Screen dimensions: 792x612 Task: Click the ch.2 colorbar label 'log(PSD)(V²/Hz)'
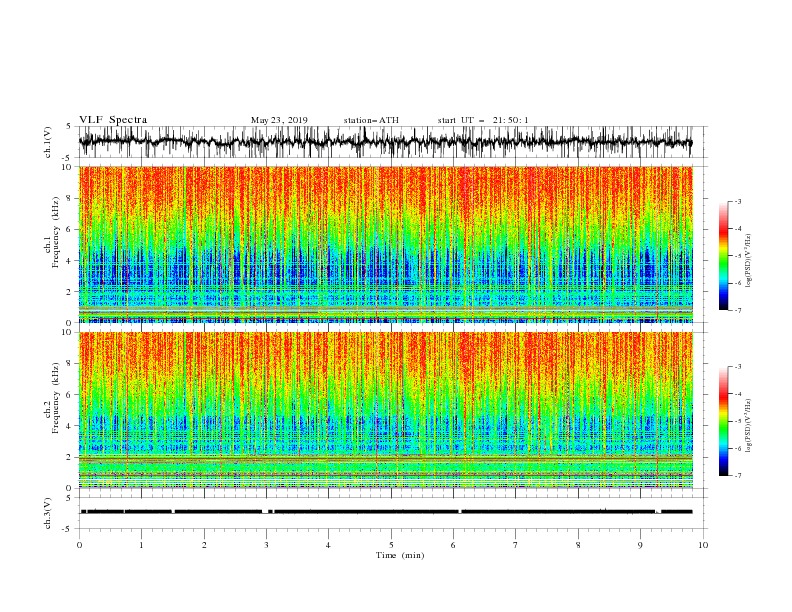[x=749, y=426]
